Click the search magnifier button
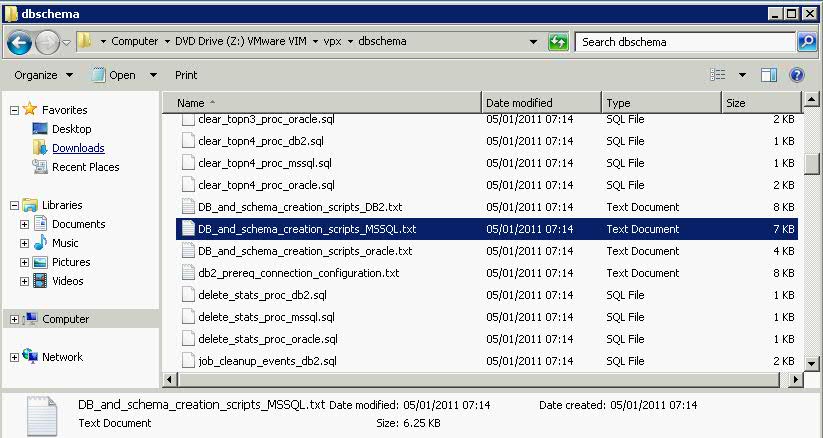 pyautogui.click(x=807, y=41)
